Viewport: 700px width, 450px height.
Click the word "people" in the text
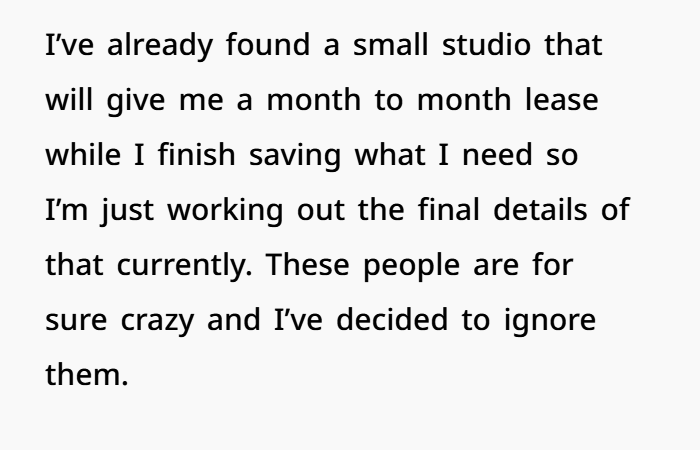coord(411,266)
